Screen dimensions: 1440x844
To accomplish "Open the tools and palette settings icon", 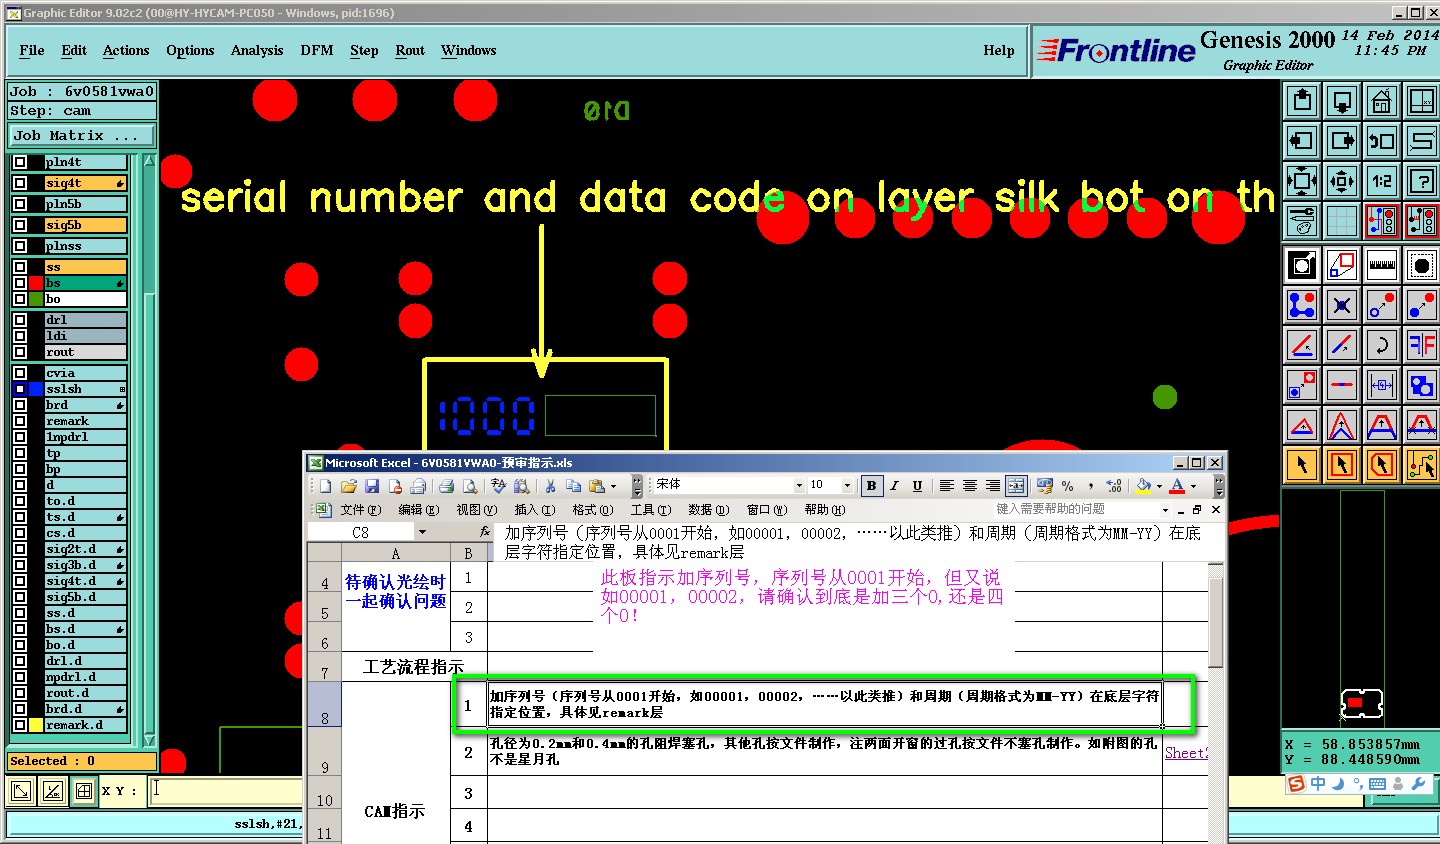I will 1302,221.
